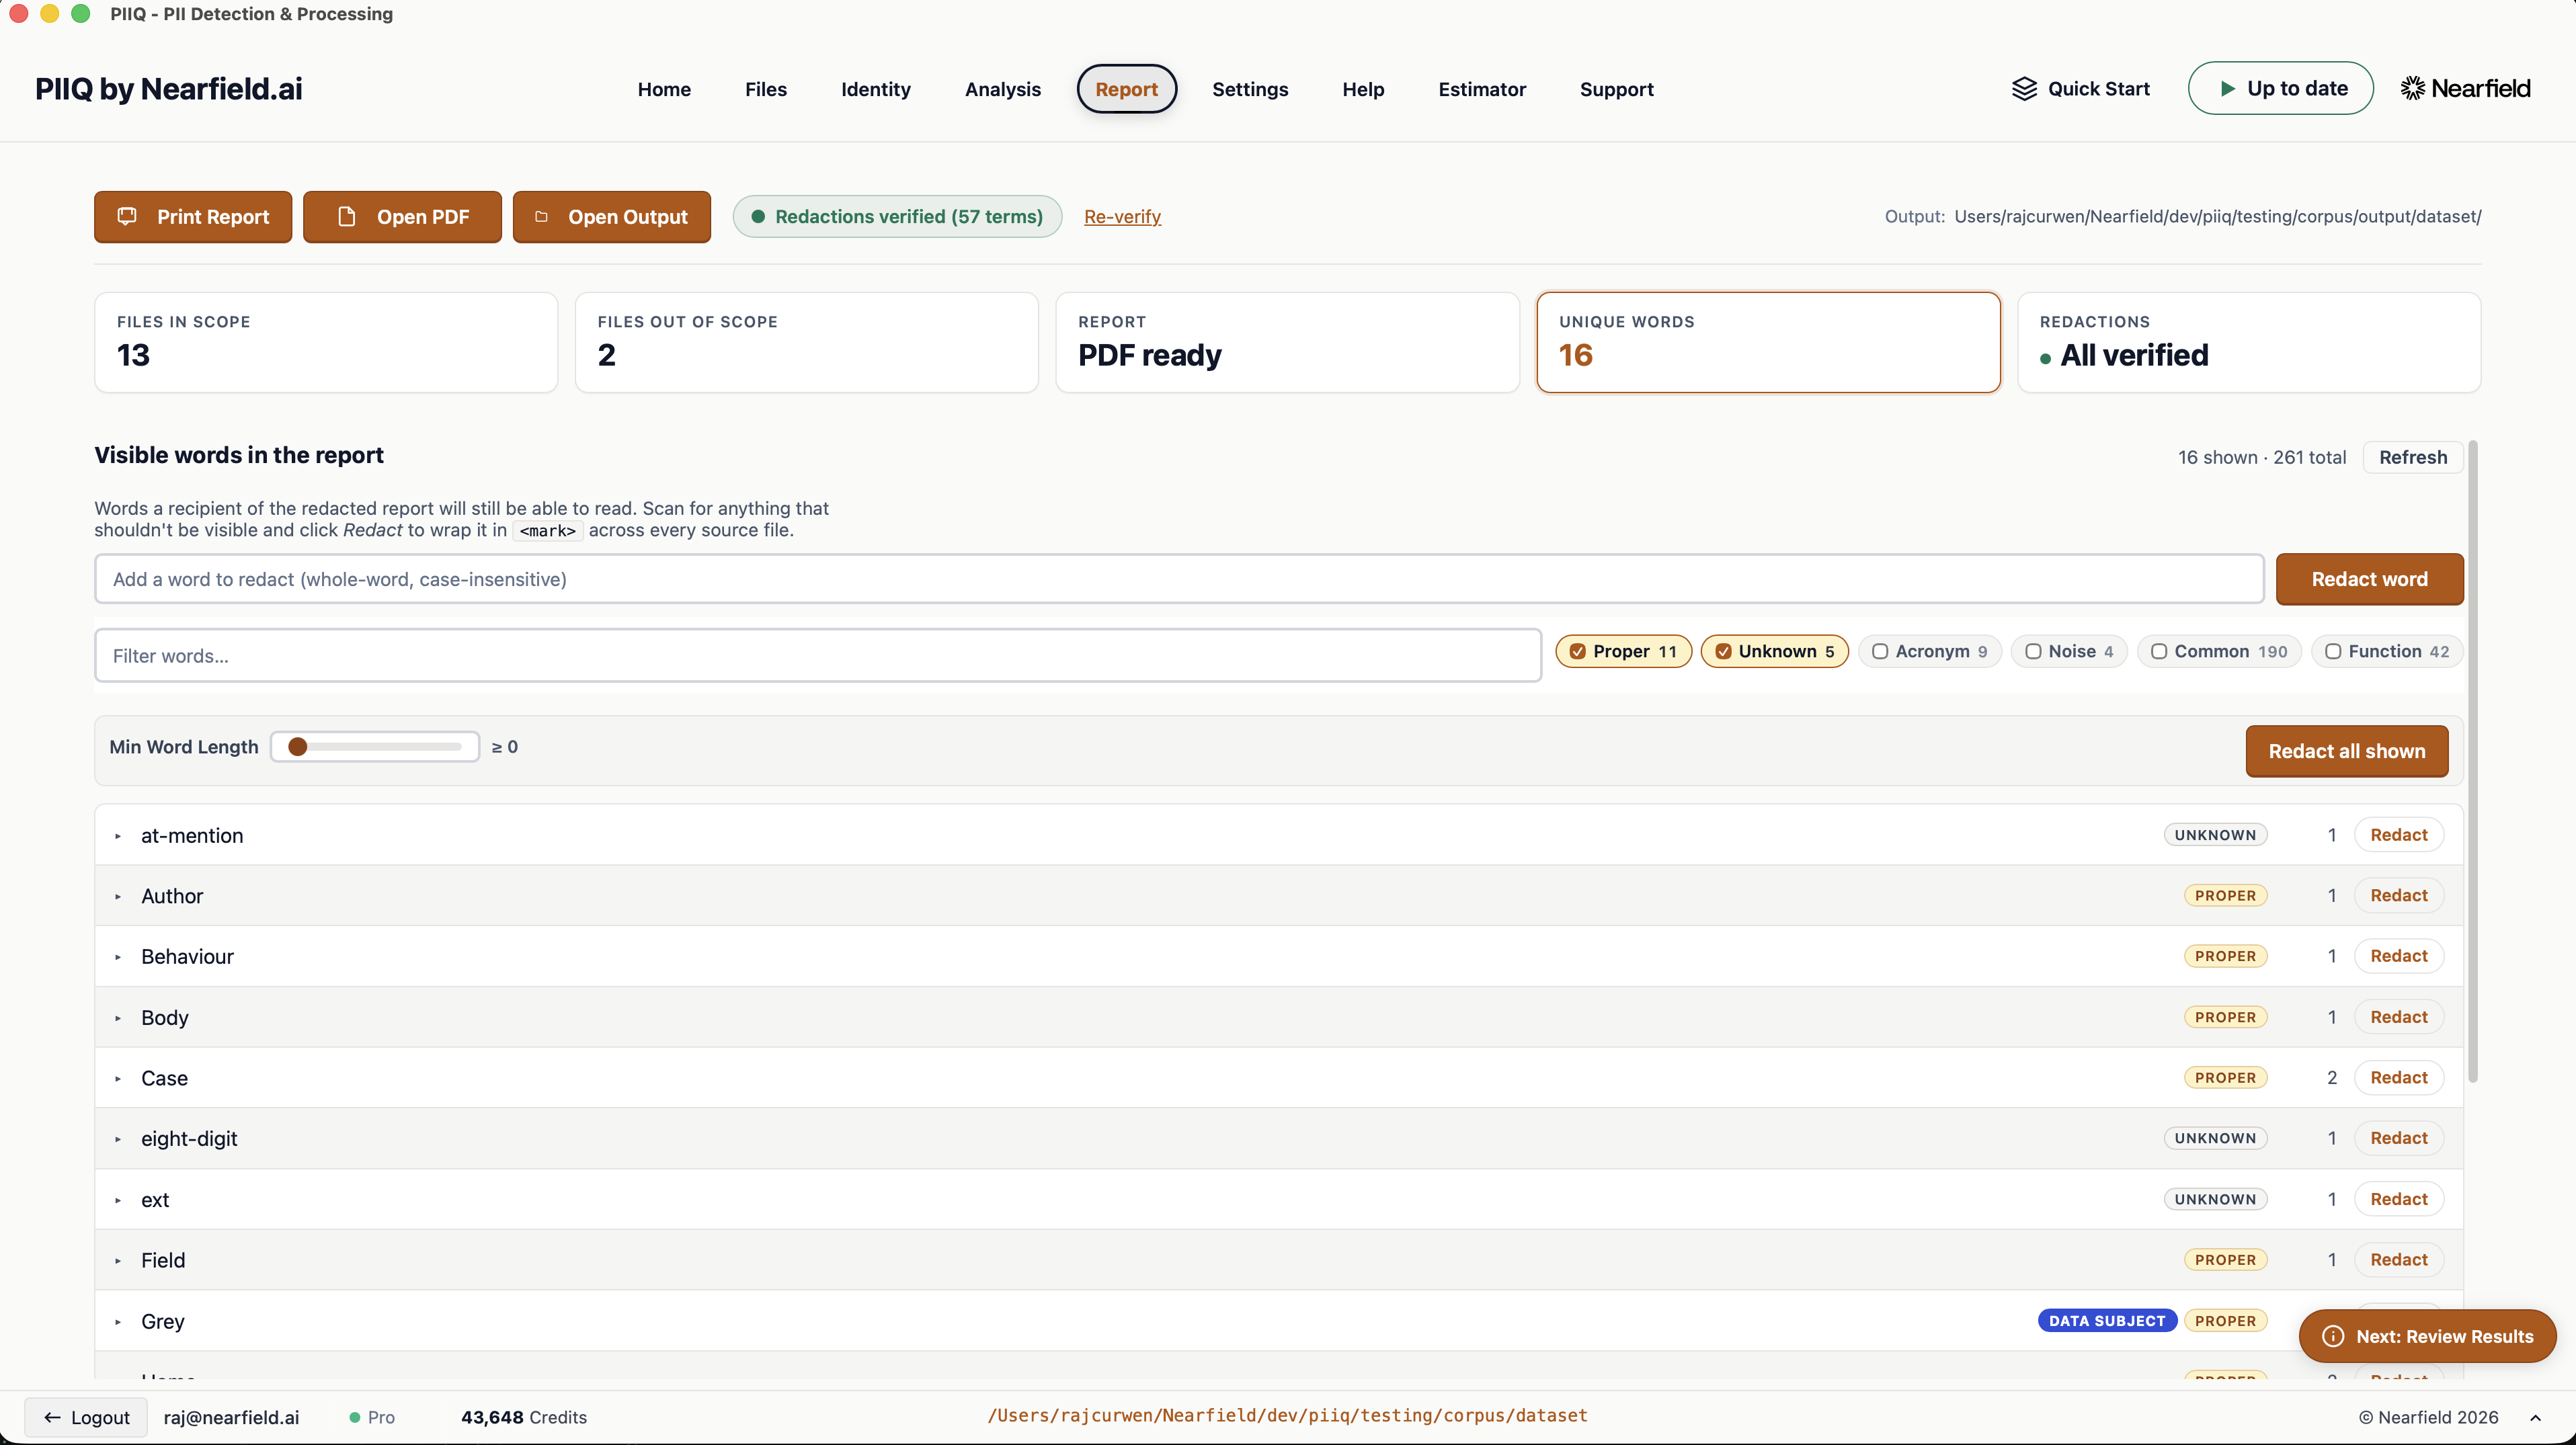Click the DATA SUBJECT badge on Grey
Viewport: 2576px width, 1445px height.
2107,1321
